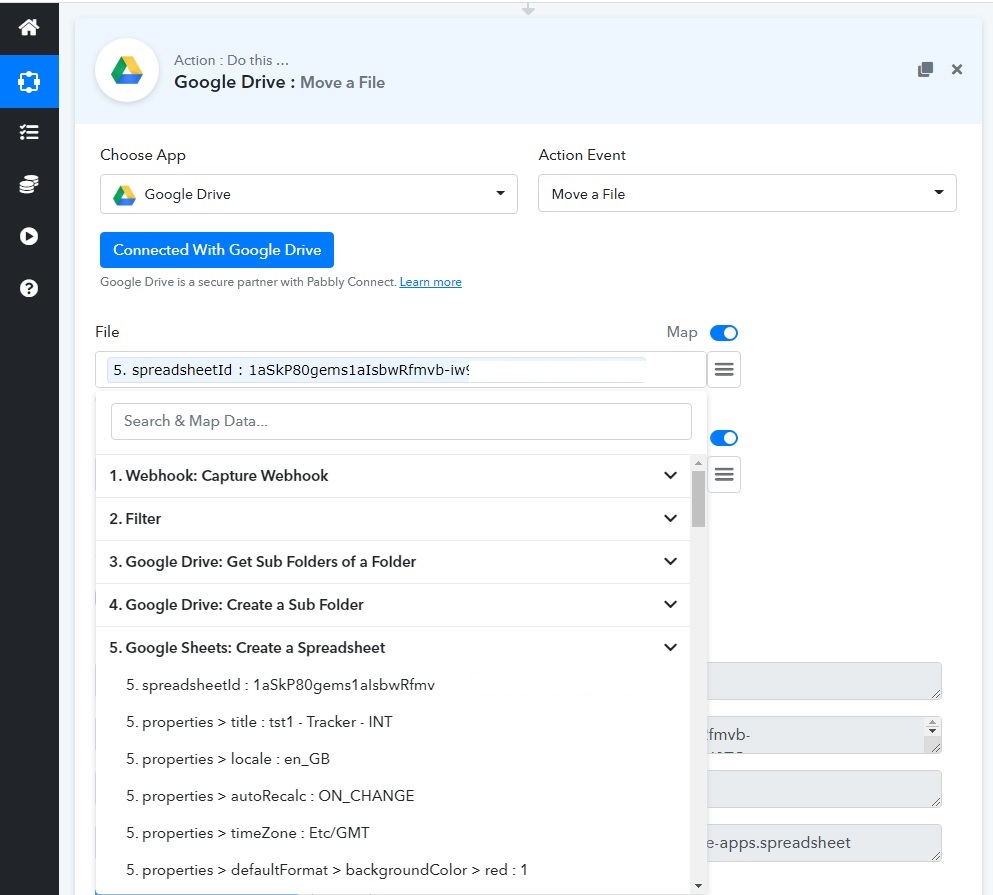Click the mapping list scrollbar thumb
Image resolution: width=993 pixels, height=895 pixels.
coord(698,499)
